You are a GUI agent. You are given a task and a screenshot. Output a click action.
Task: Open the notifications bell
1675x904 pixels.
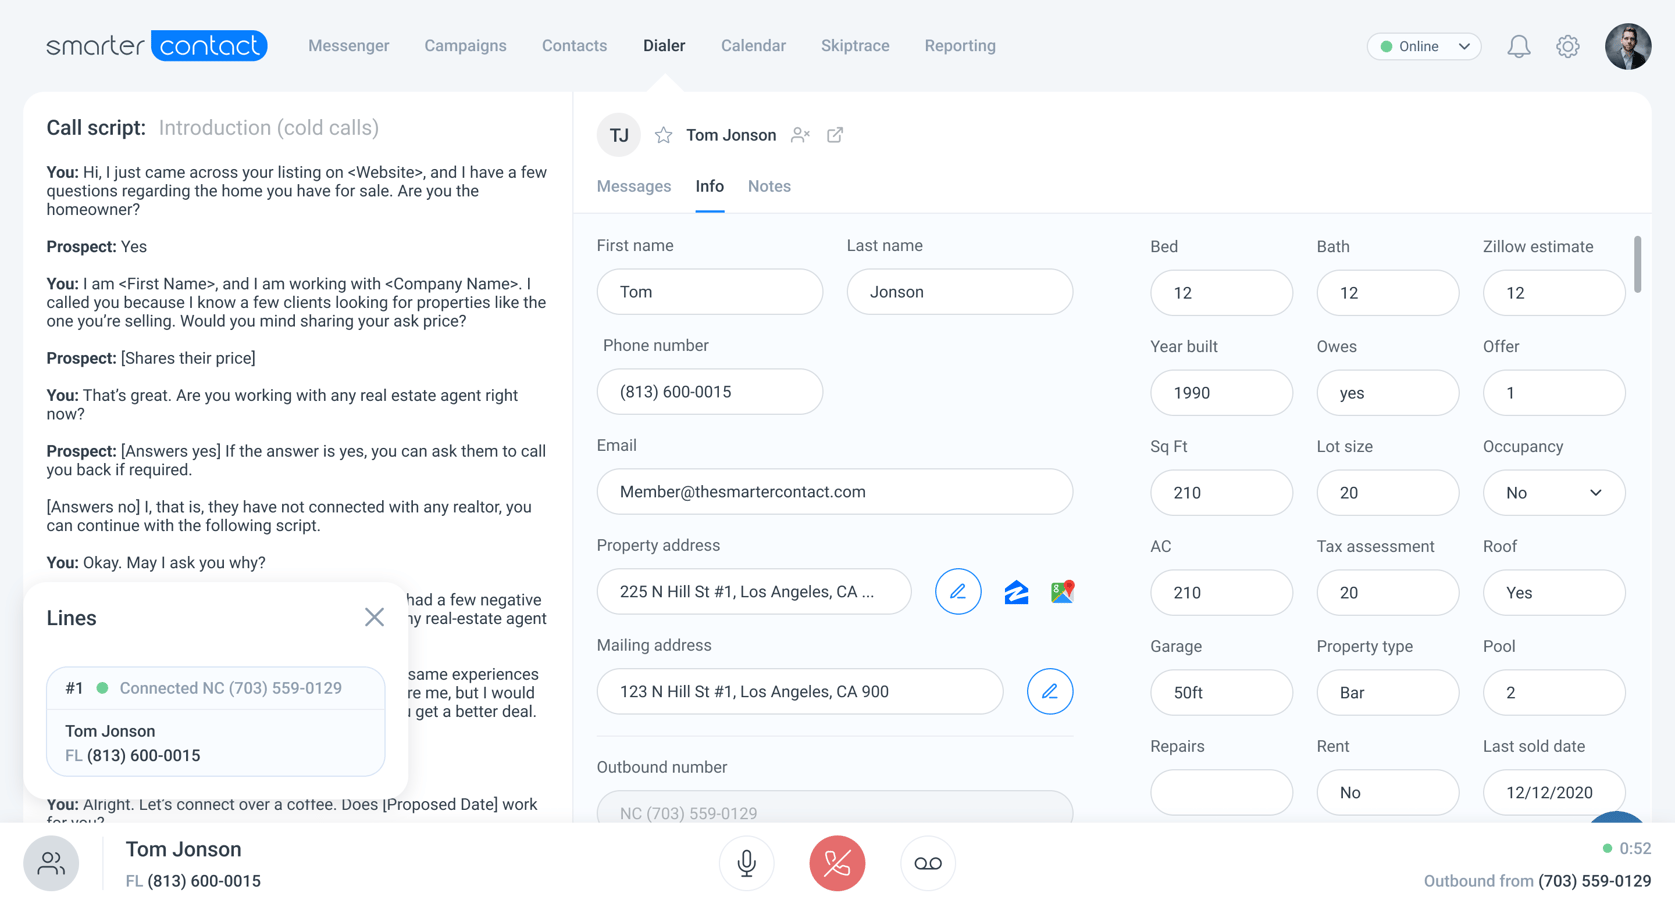1518,46
